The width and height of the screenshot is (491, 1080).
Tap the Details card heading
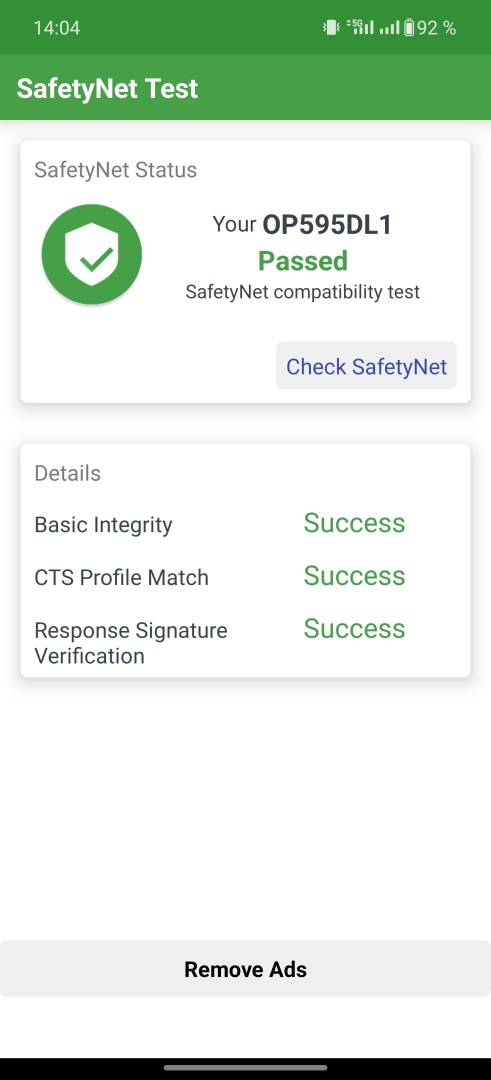[67, 473]
